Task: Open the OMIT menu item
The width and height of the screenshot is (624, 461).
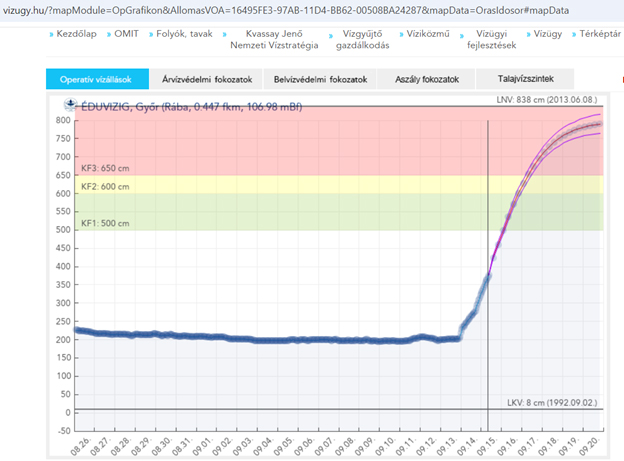Action: [127, 34]
